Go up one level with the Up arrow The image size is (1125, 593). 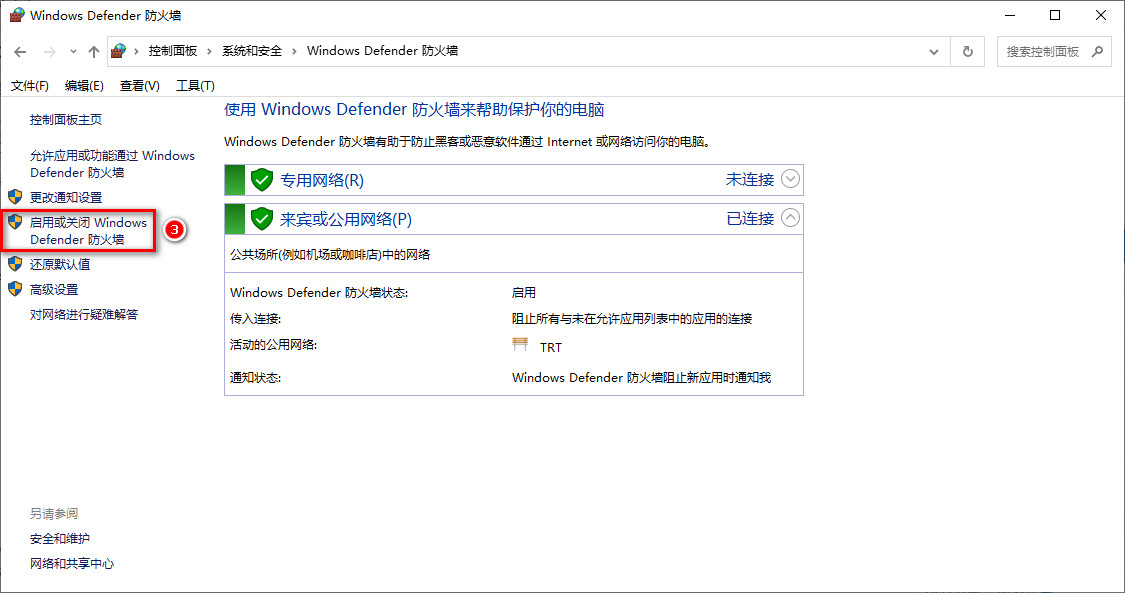pyautogui.click(x=94, y=52)
